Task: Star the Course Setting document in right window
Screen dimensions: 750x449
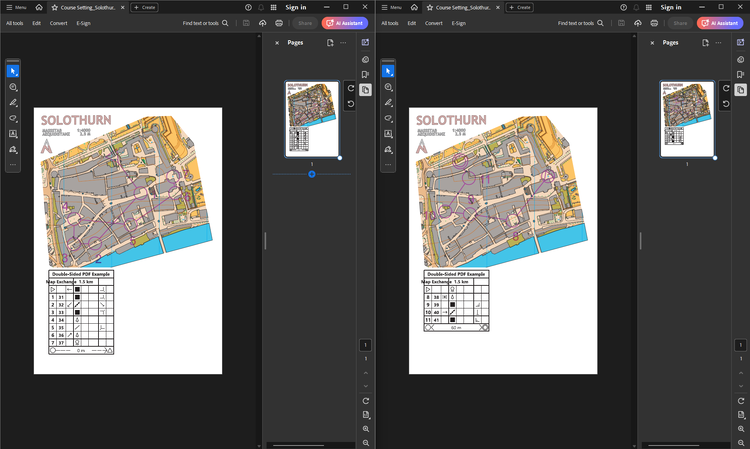Action: (430, 7)
